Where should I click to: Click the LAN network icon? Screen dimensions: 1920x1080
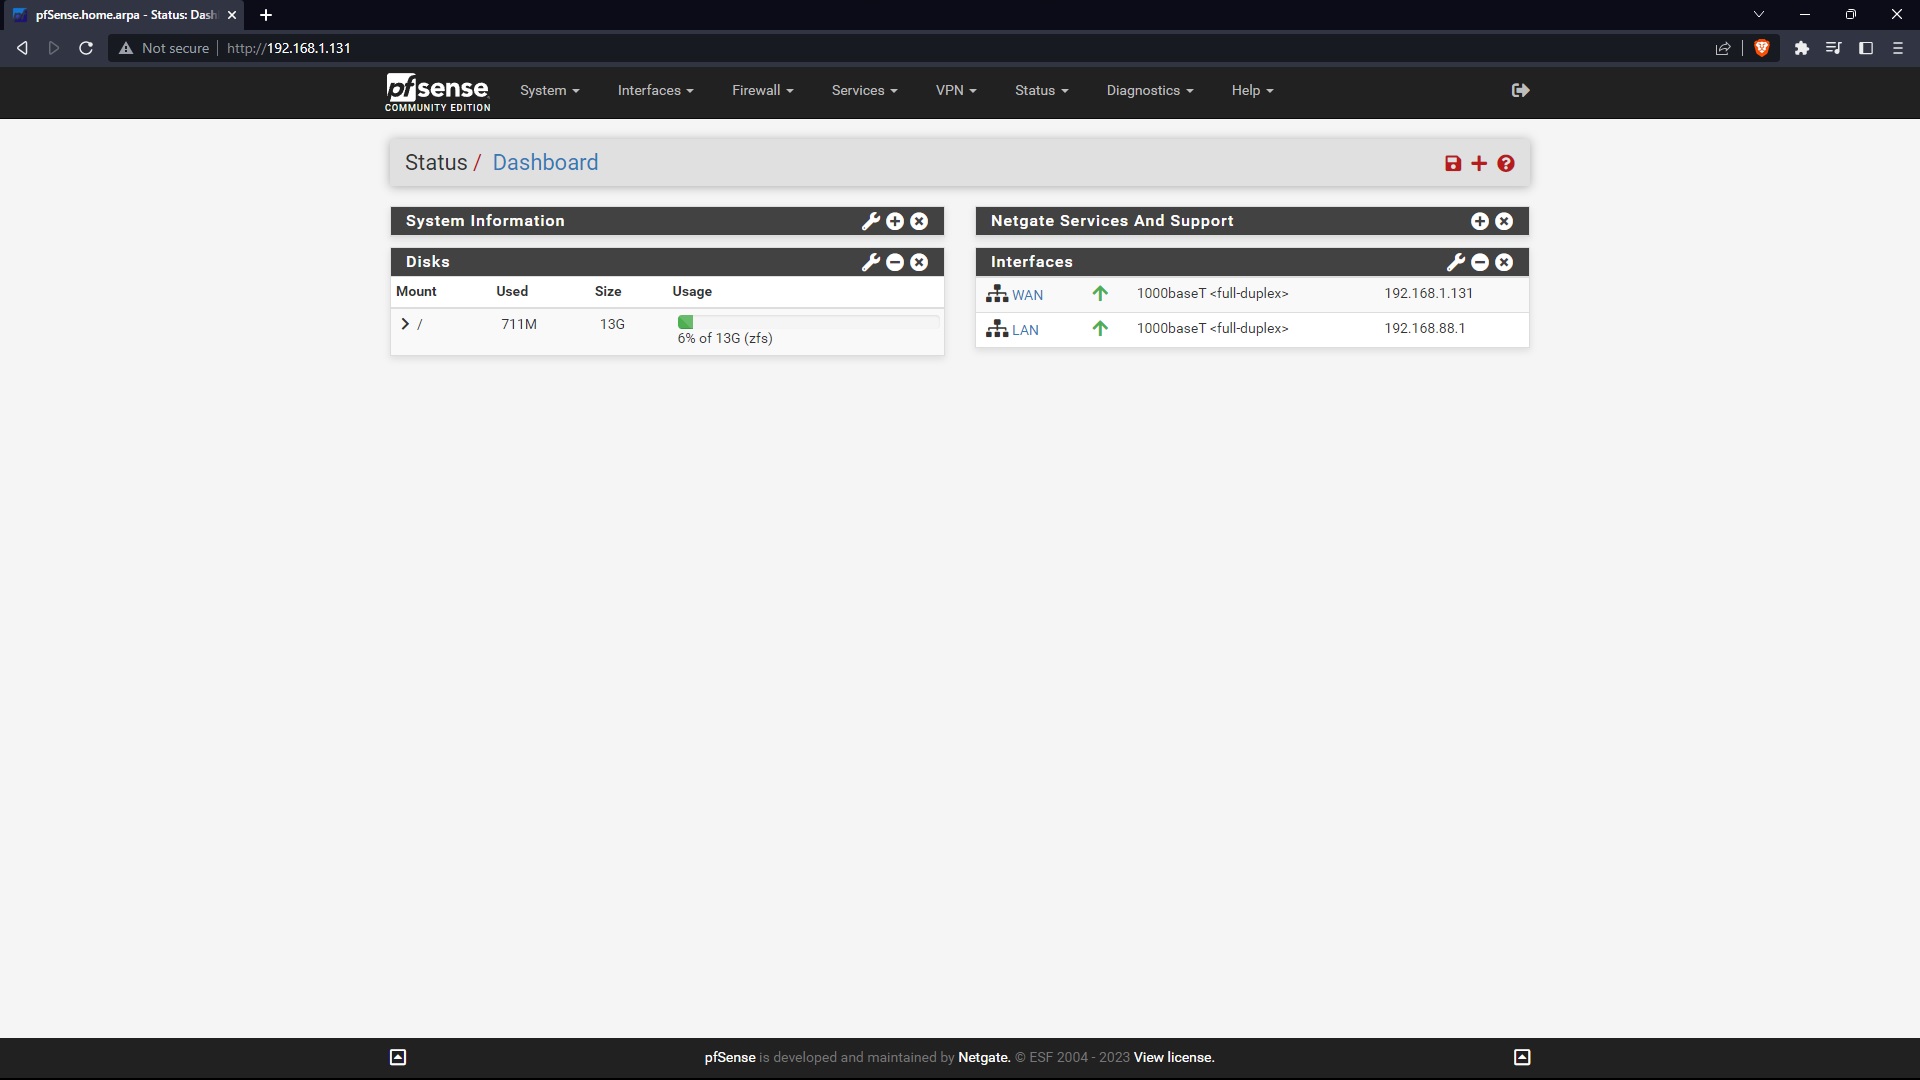[x=997, y=329]
